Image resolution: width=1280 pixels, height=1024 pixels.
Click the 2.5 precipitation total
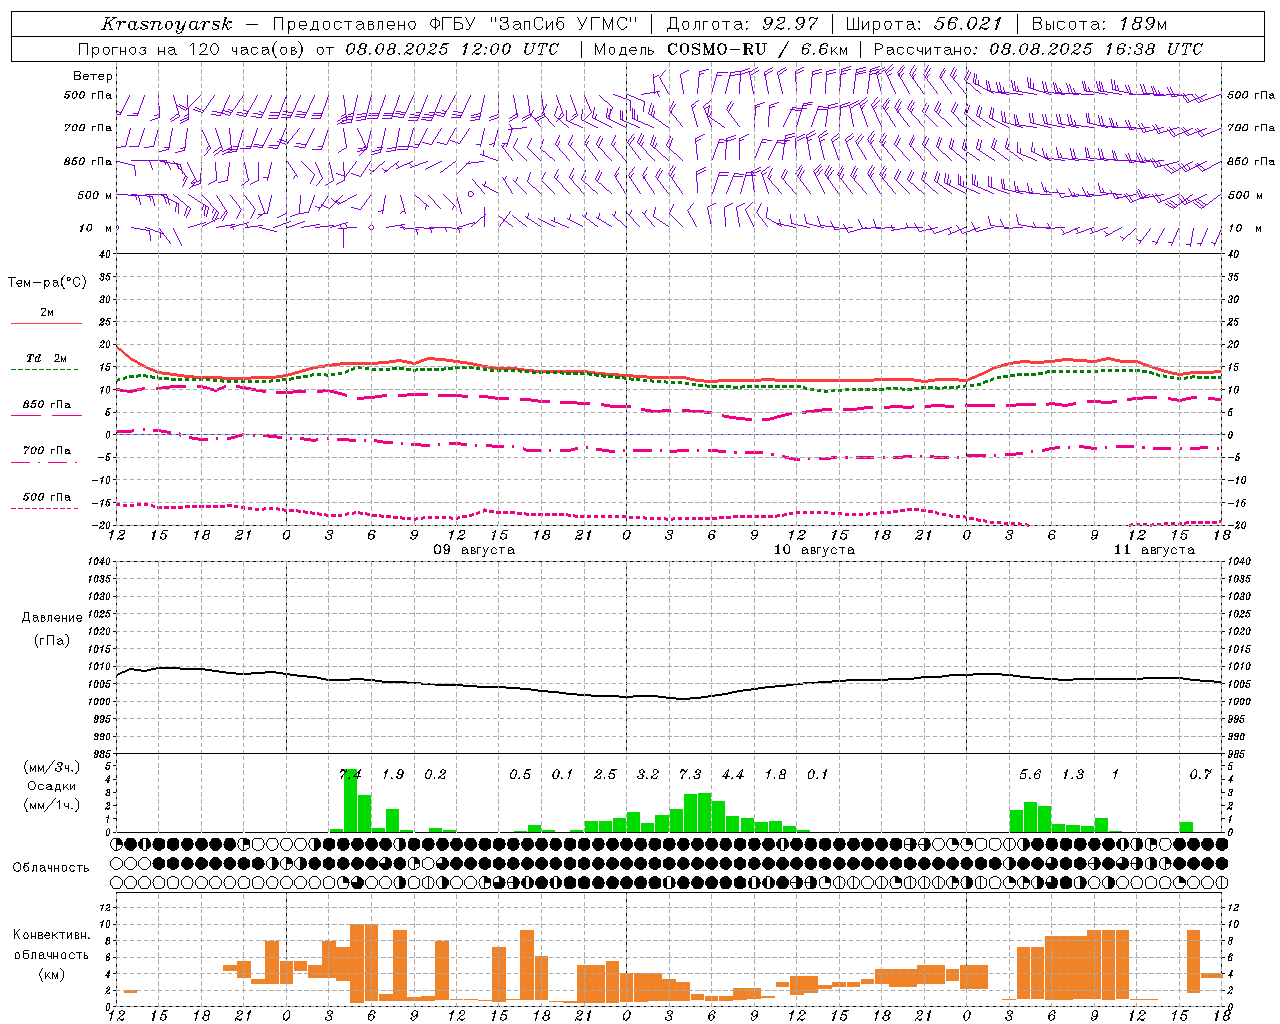pyautogui.click(x=605, y=774)
